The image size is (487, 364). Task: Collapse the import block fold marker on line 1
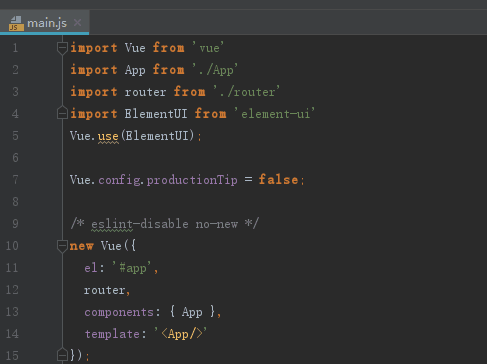coord(62,48)
